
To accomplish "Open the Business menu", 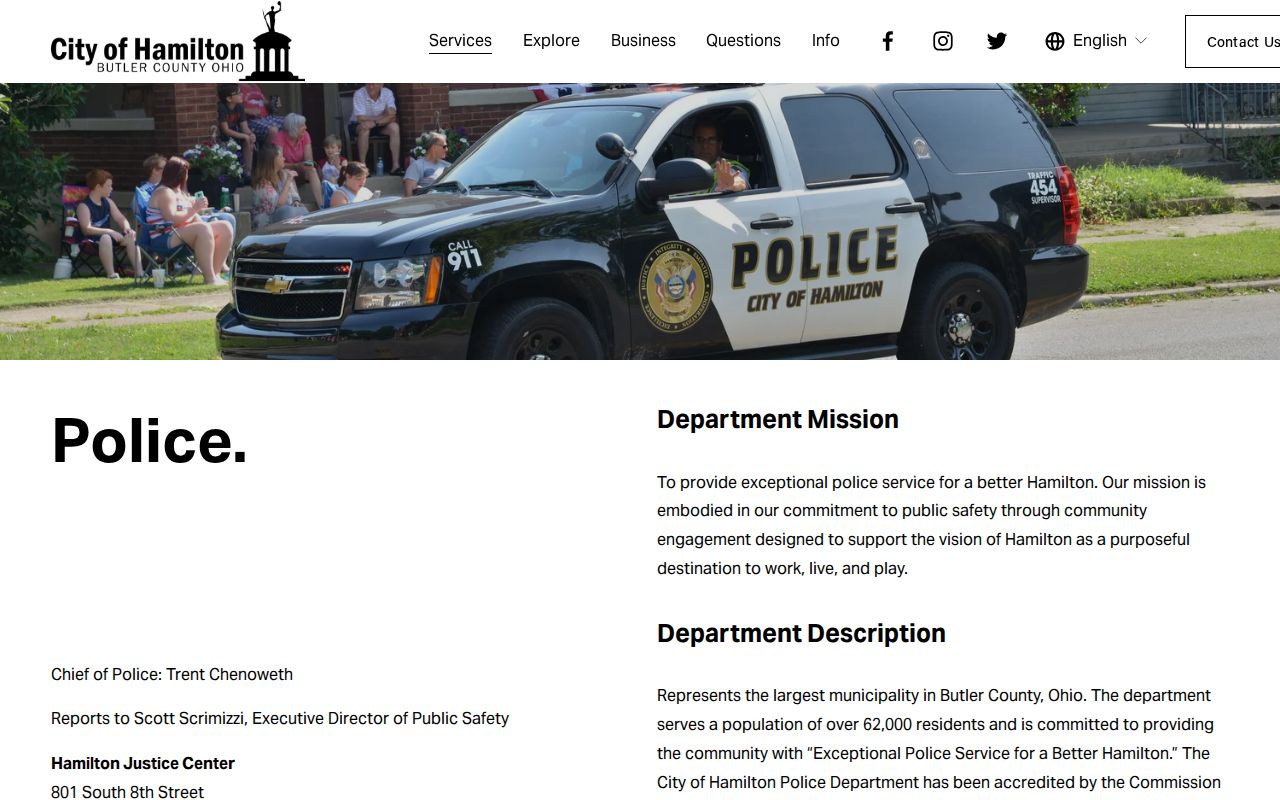I will tap(643, 41).
